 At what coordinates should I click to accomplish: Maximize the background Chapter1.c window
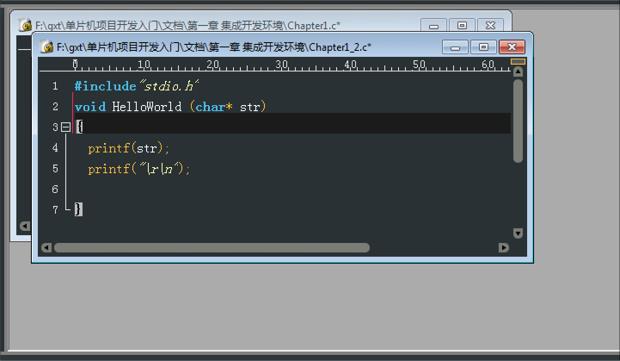click(462, 25)
